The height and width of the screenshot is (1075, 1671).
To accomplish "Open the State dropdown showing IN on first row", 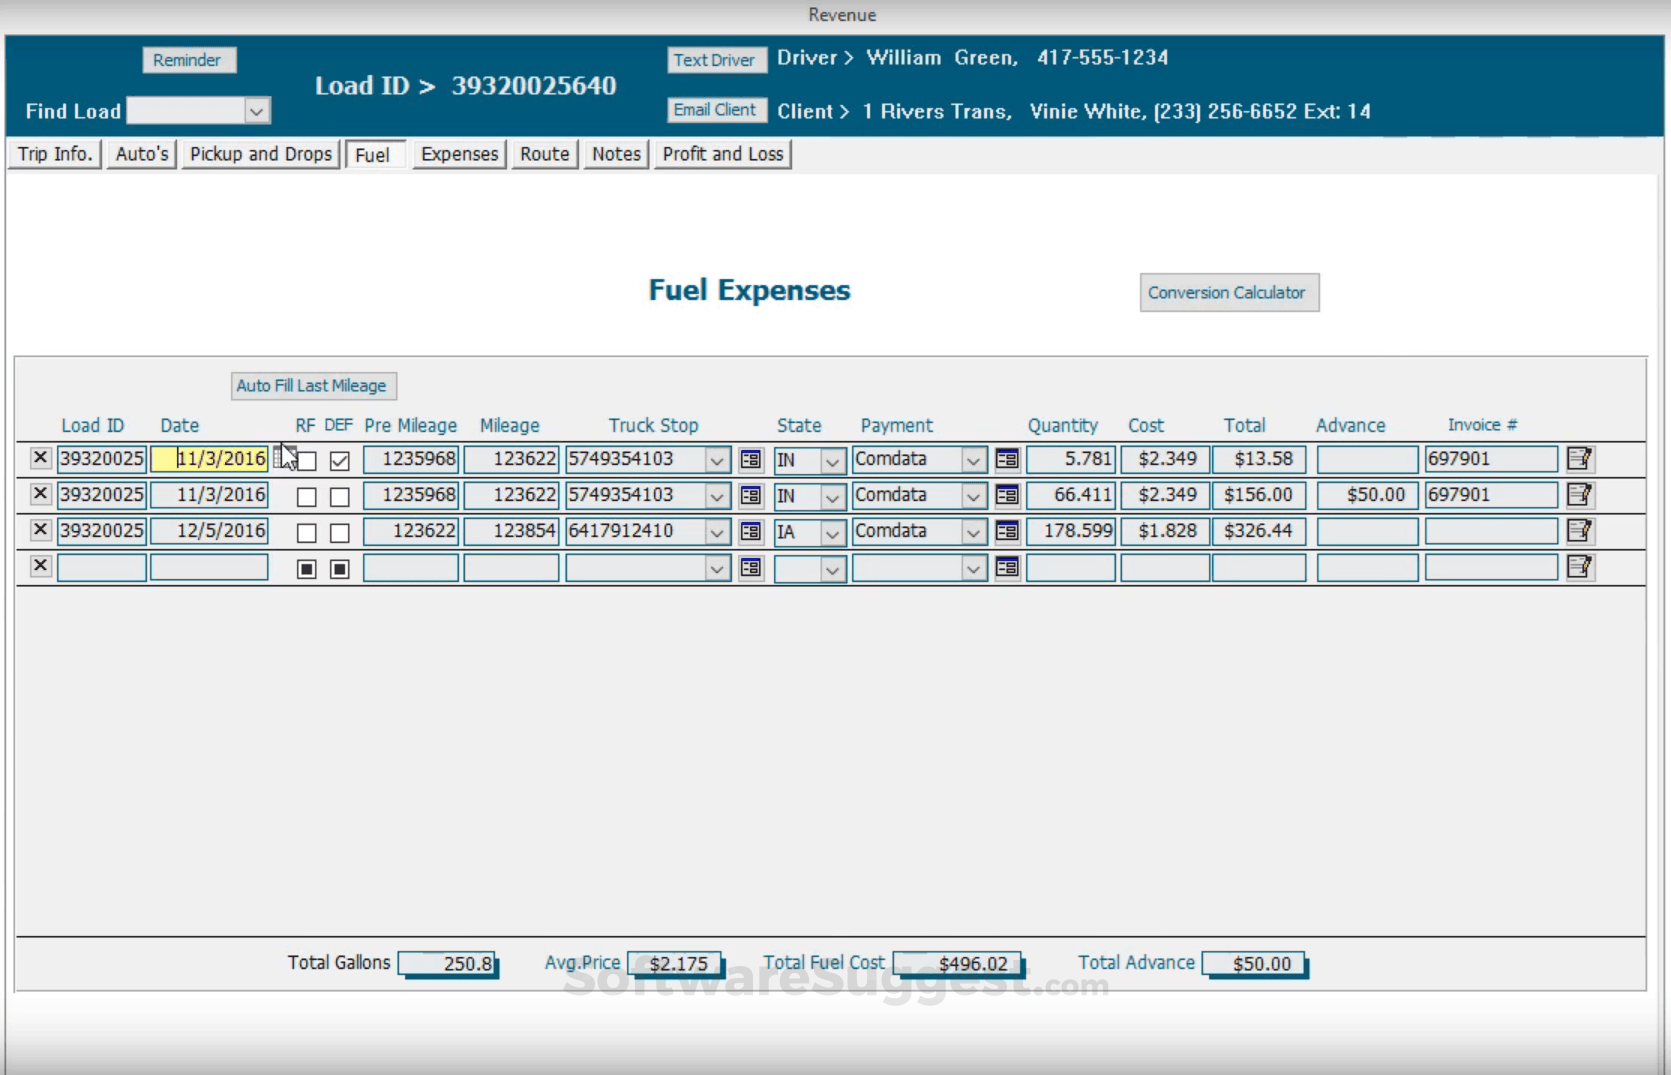I will tap(831, 461).
